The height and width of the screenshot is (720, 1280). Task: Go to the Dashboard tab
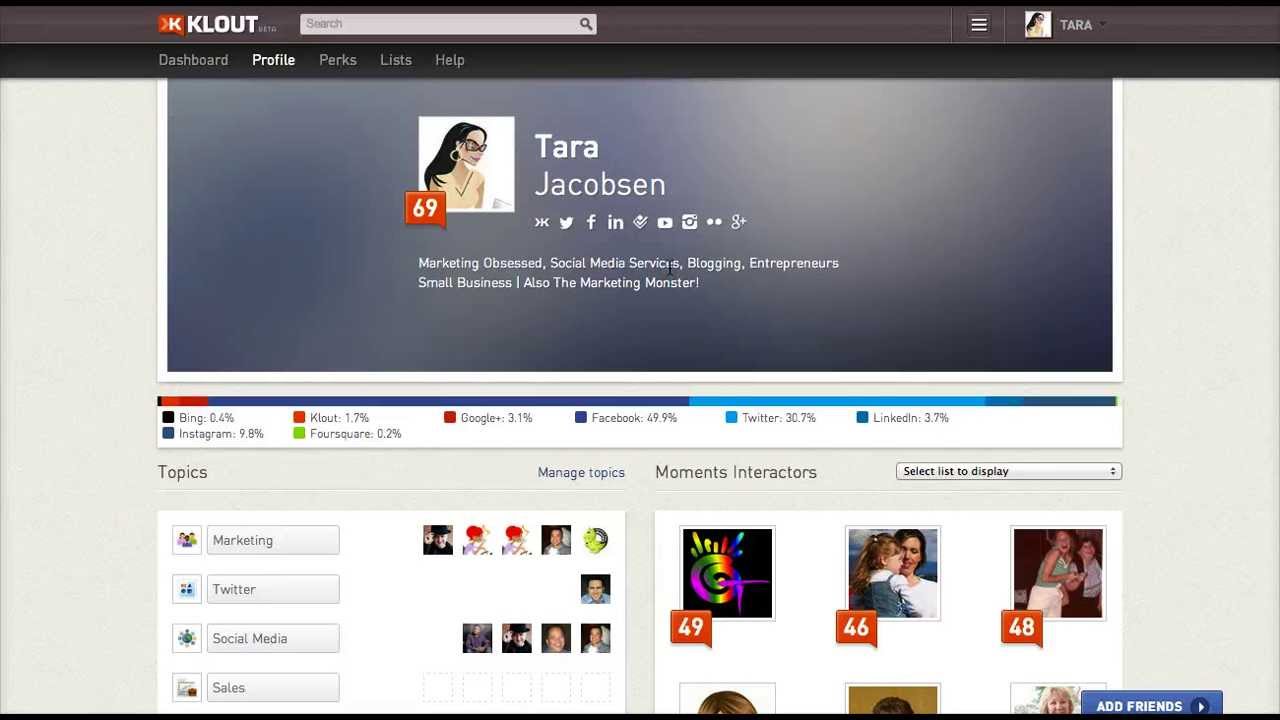click(x=193, y=60)
